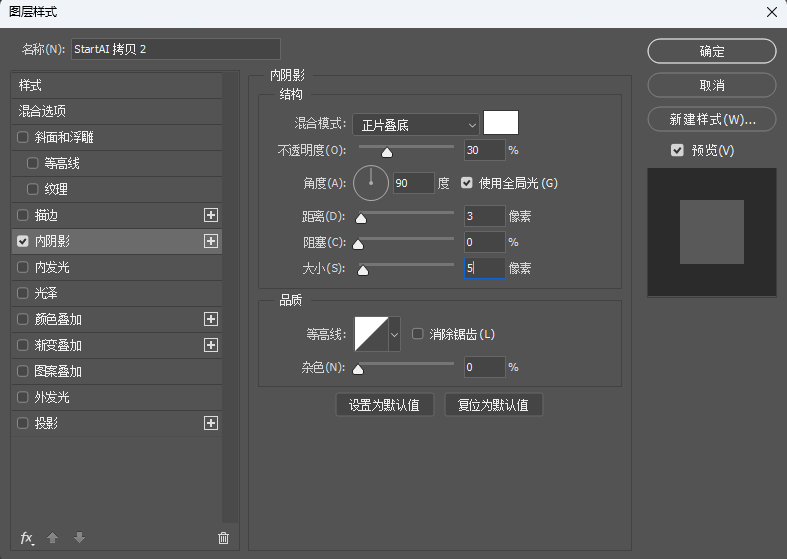The image size is (787, 559).
Task: Enable the 消除锯齿 checkbox
Action: click(x=418, y=334)
